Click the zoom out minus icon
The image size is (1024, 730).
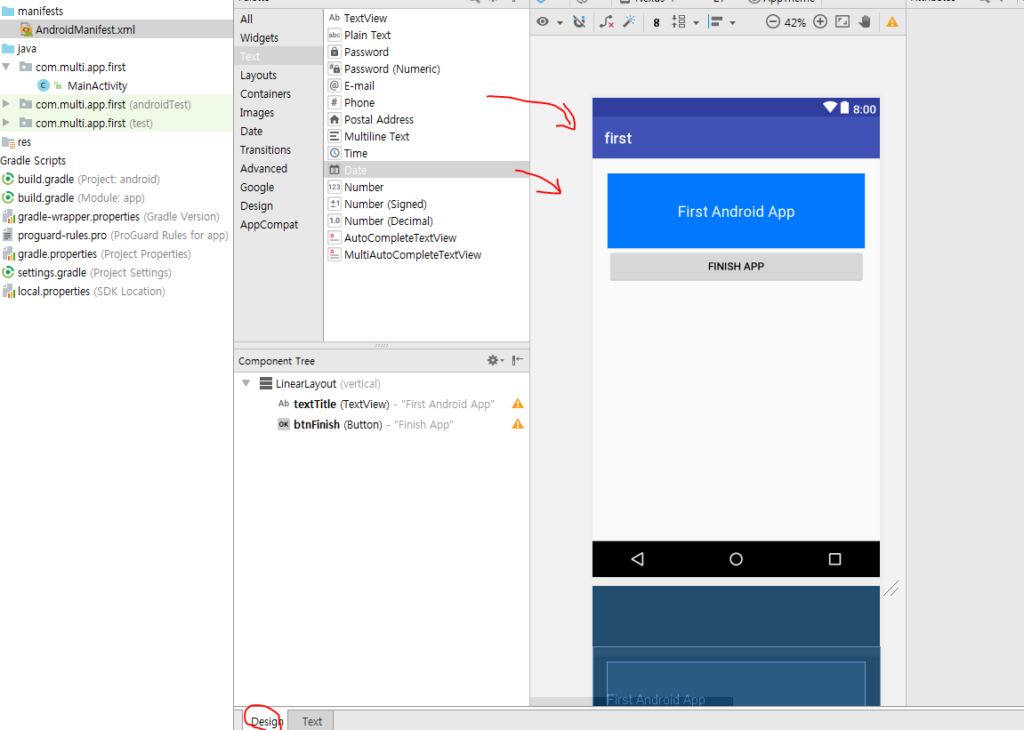pyautogui.click(x=772, y=22)
